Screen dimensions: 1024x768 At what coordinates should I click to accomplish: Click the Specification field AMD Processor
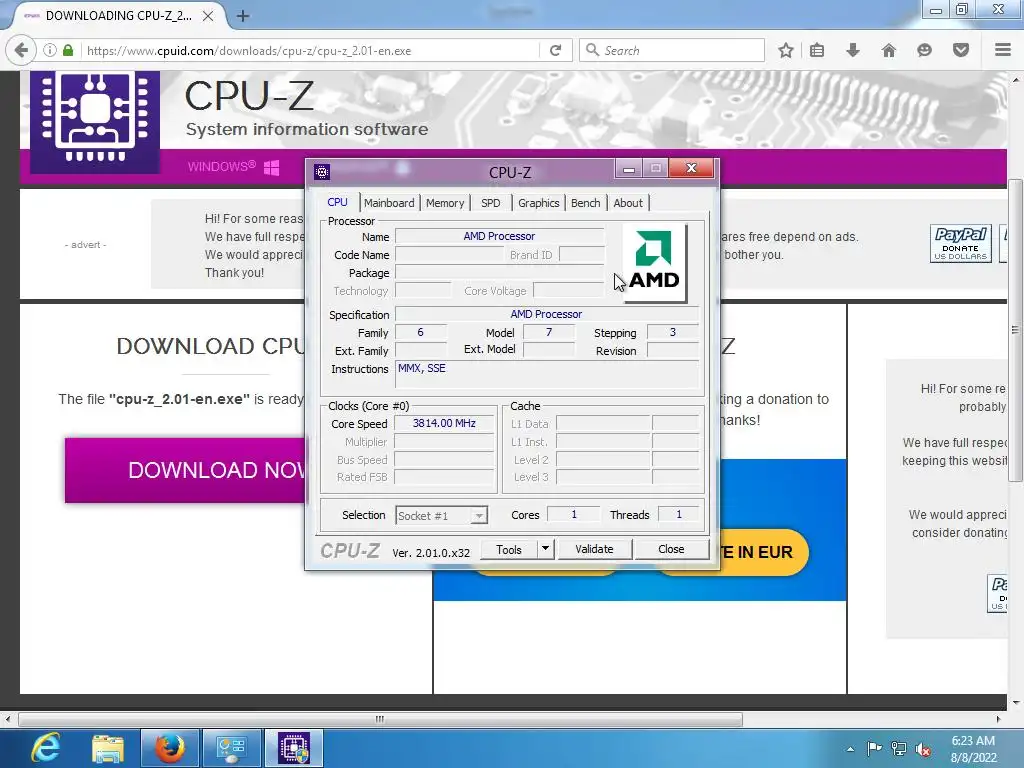pyautogui.click(x=547, y=314)
